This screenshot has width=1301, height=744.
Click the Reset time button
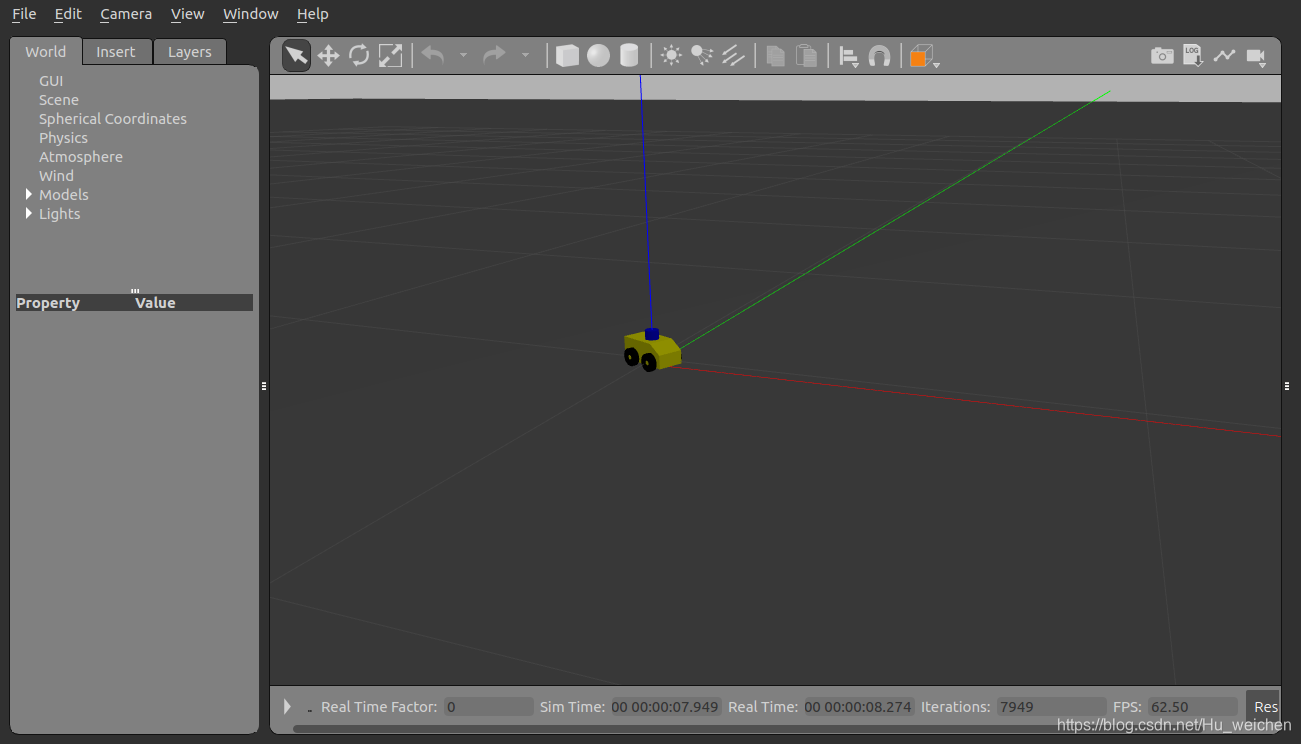(1263, 706)
